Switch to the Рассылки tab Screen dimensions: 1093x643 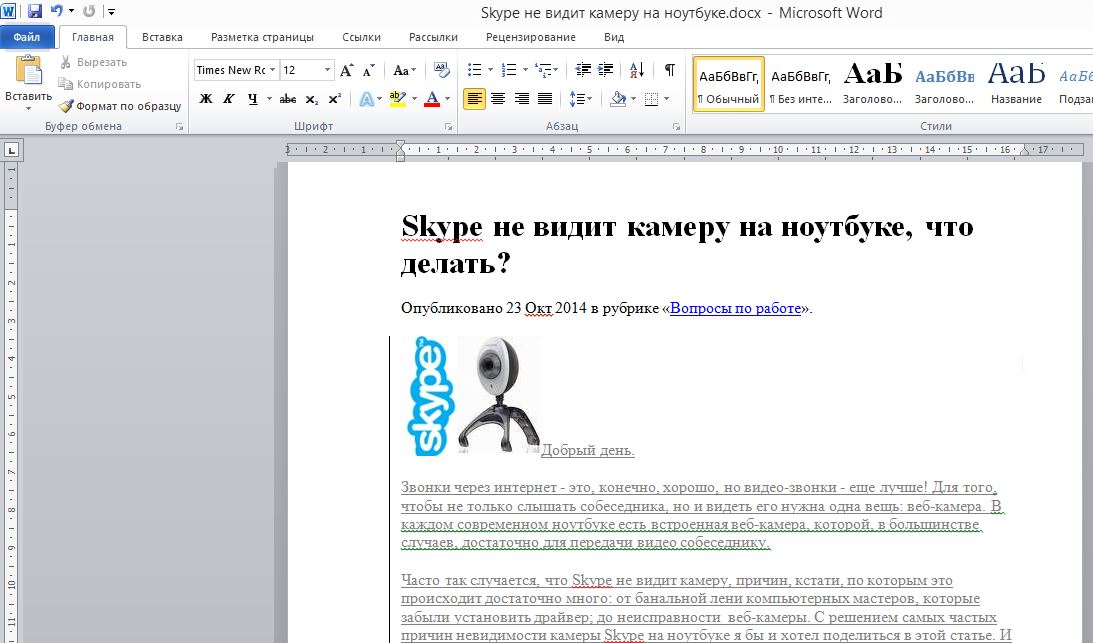(433, 37)
